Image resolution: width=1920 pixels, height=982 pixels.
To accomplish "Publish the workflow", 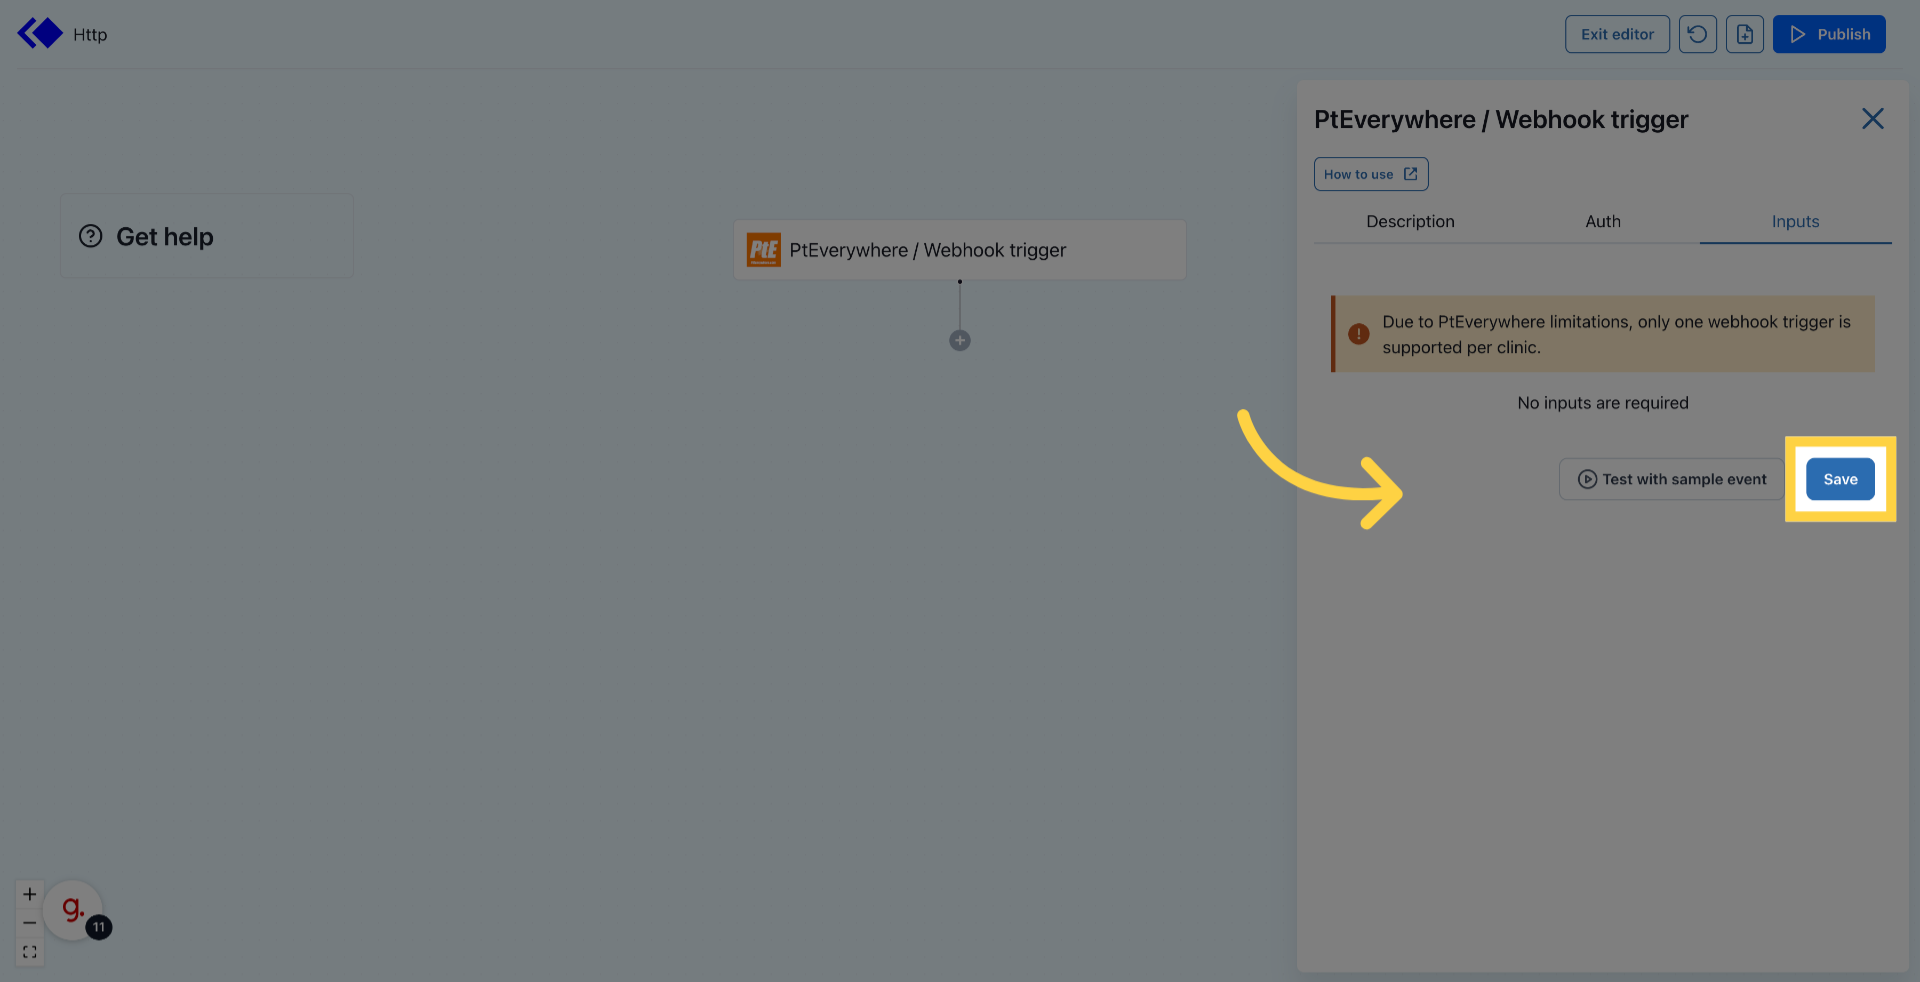I will pyautogui.click(x=1829, y=34).
